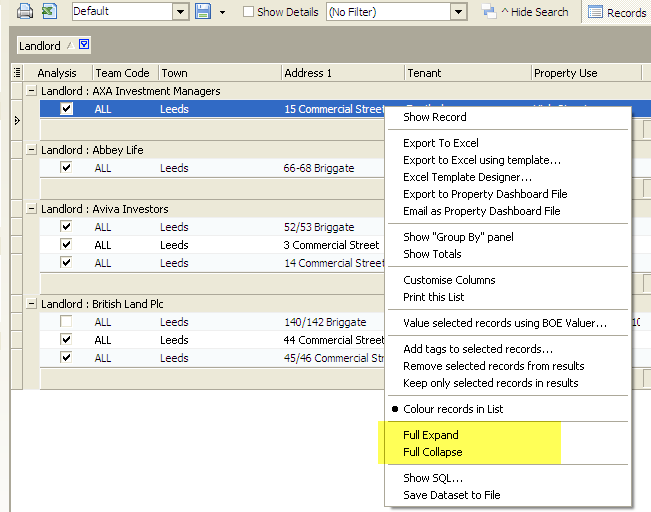Collapse the British Land Plc group
Viewport: 651px width, 512px height.
coord(31,304)
